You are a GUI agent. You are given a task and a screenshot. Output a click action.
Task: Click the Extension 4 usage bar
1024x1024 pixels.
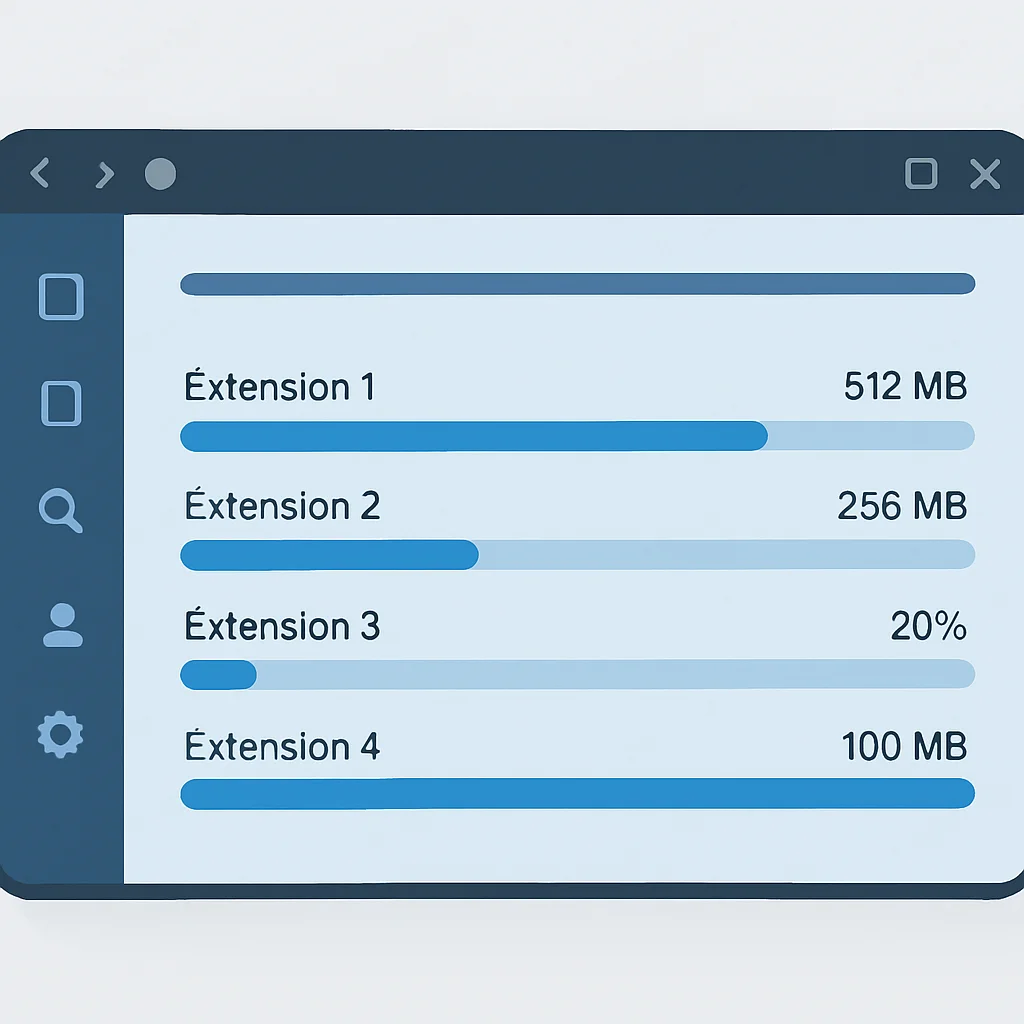577,793
